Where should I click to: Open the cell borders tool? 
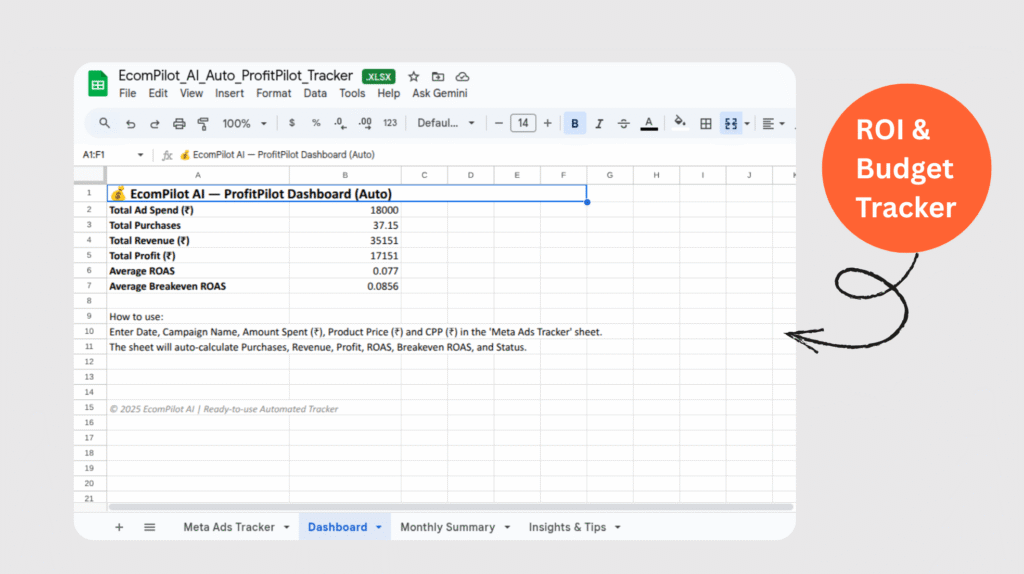point(706,124)
